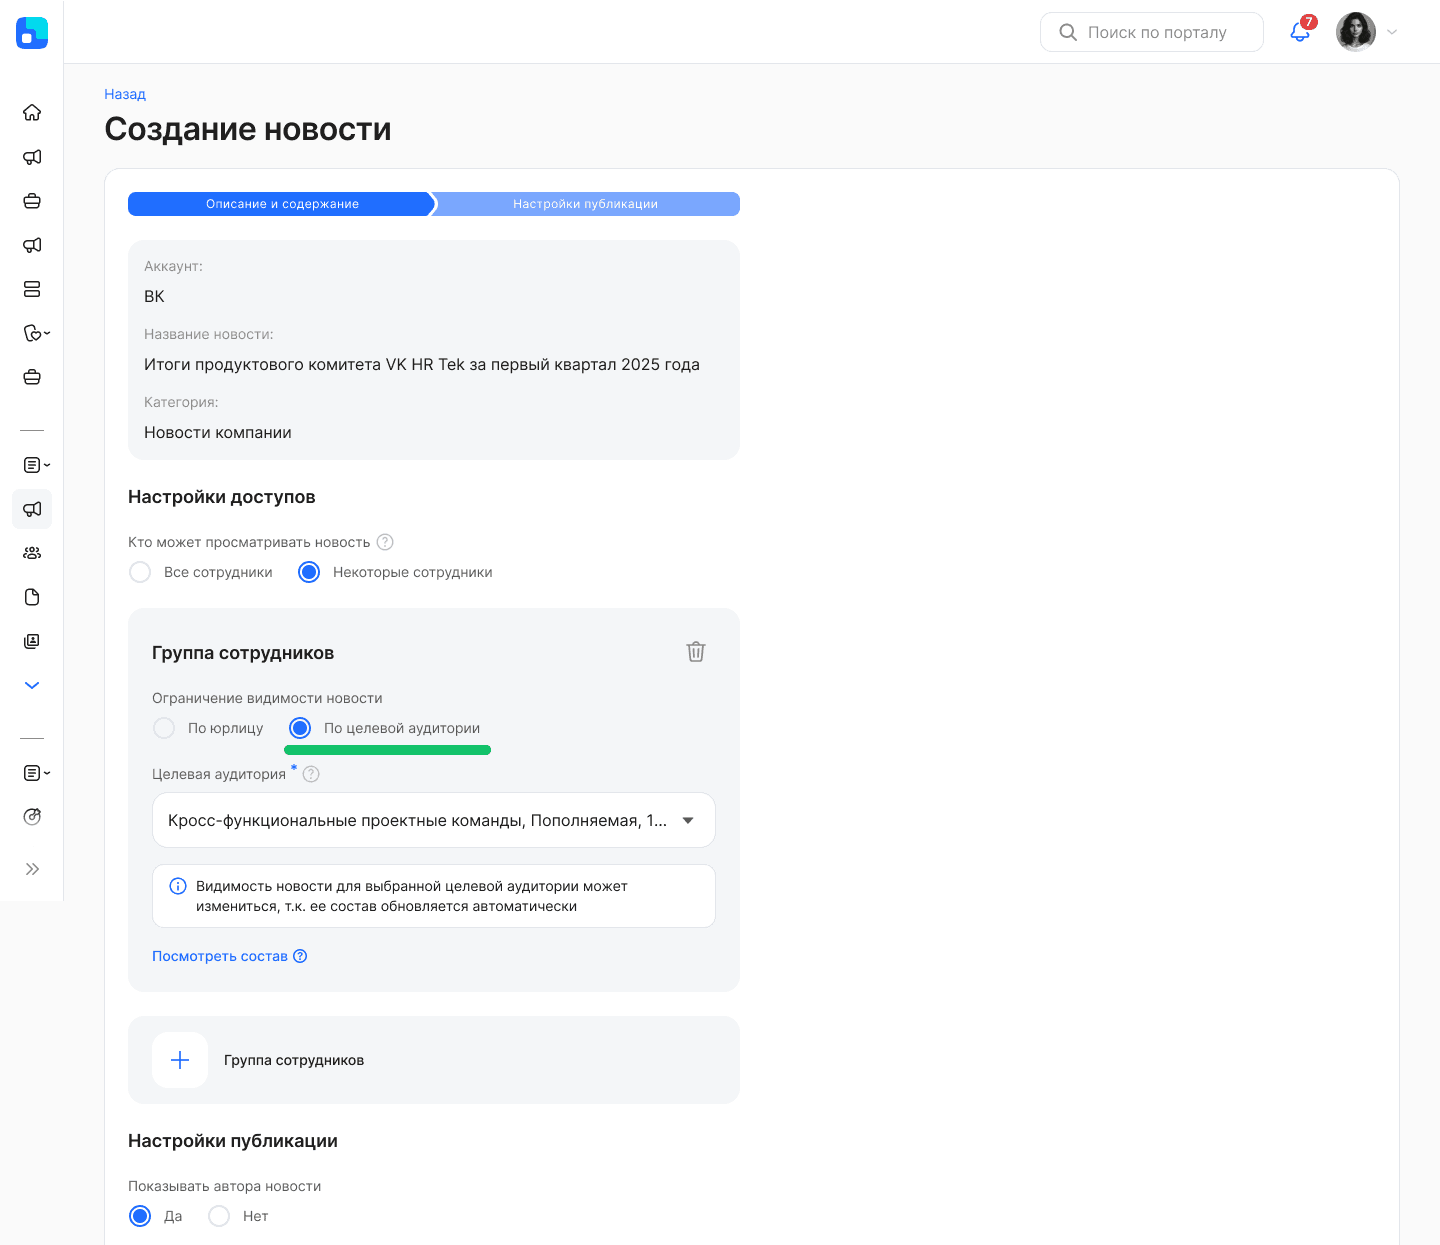Show help tooltip next to Целевая аудитория
Screen dimensions: 1440x1245
pos(311,774)
